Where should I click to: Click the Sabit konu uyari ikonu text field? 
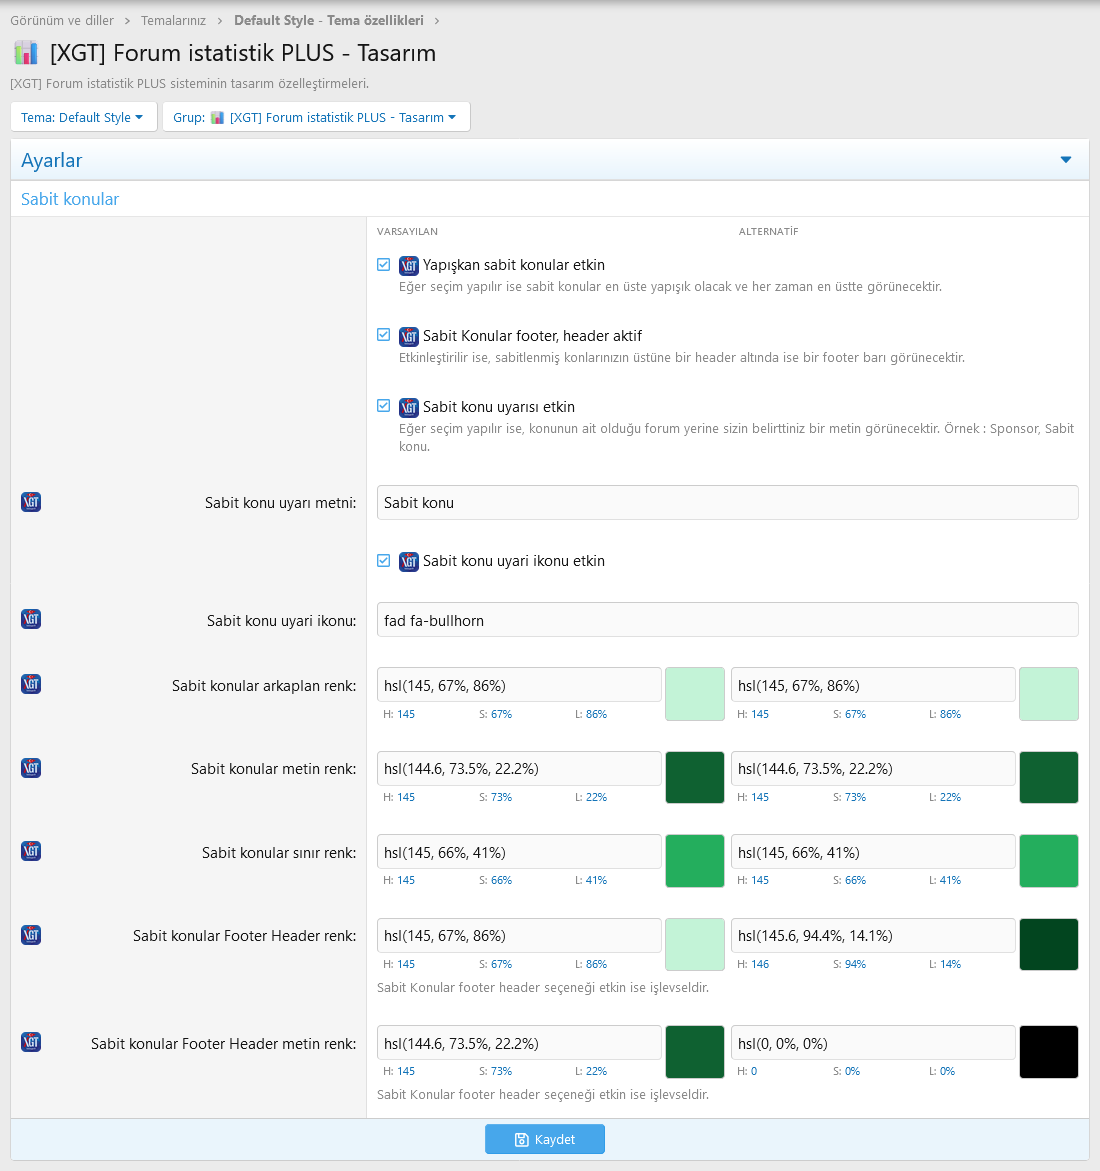(x=727, y=620)
